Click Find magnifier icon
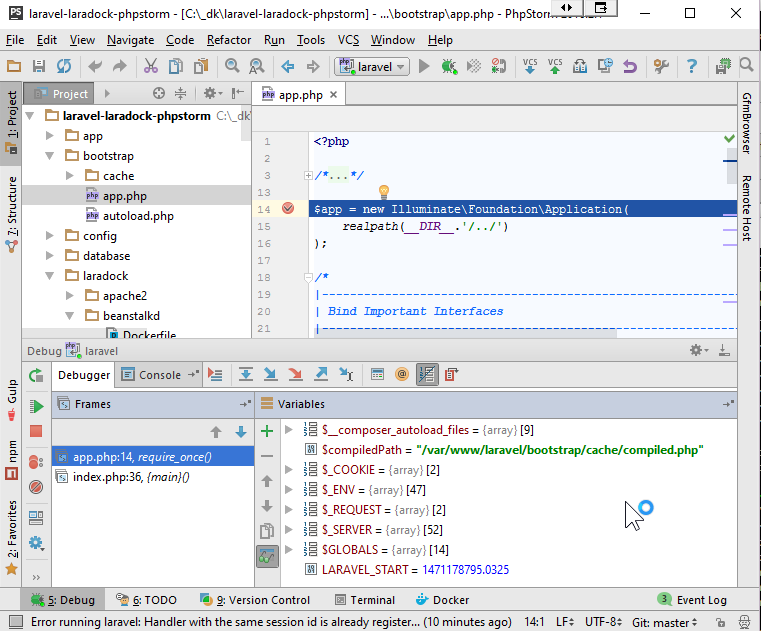The image size is (761, 631). click(x=232, y=66)
